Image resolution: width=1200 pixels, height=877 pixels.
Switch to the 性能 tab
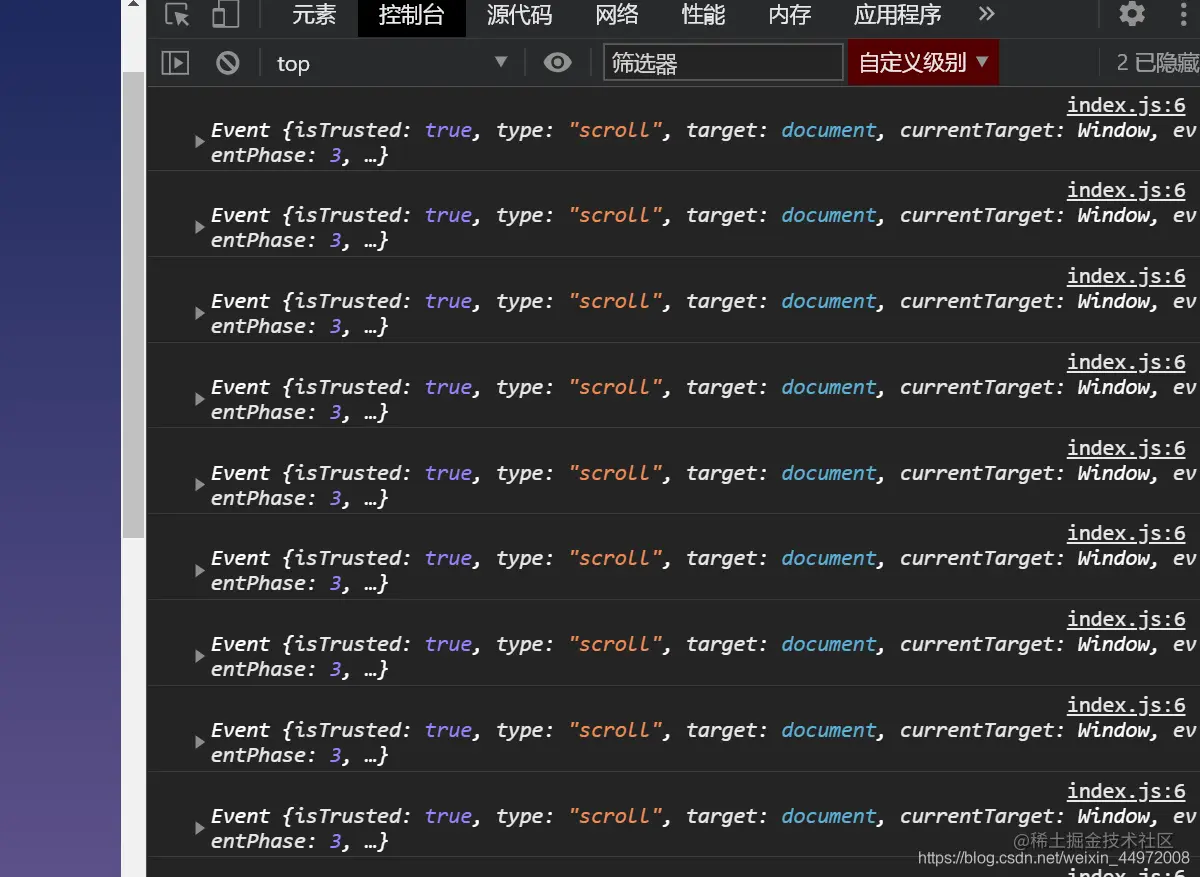pyautogui.click(x=704, y=15)
